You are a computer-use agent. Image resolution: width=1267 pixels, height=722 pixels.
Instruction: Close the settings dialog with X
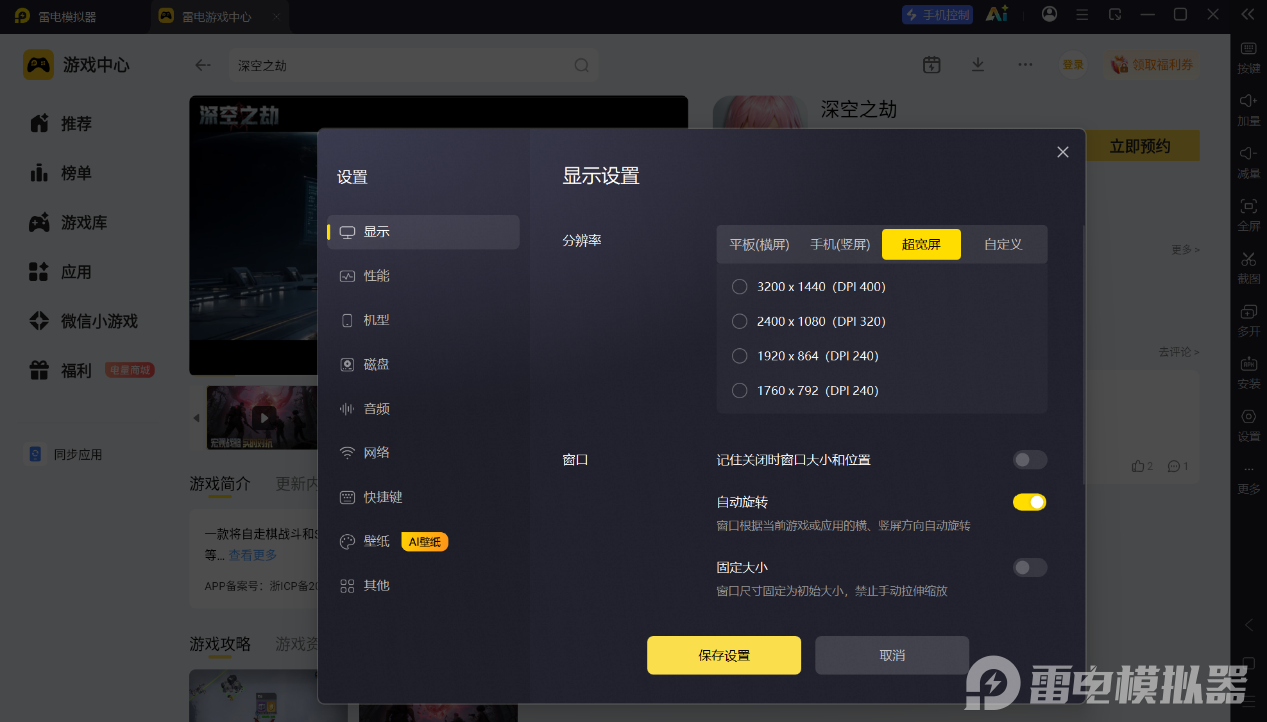pos(1063,152)
